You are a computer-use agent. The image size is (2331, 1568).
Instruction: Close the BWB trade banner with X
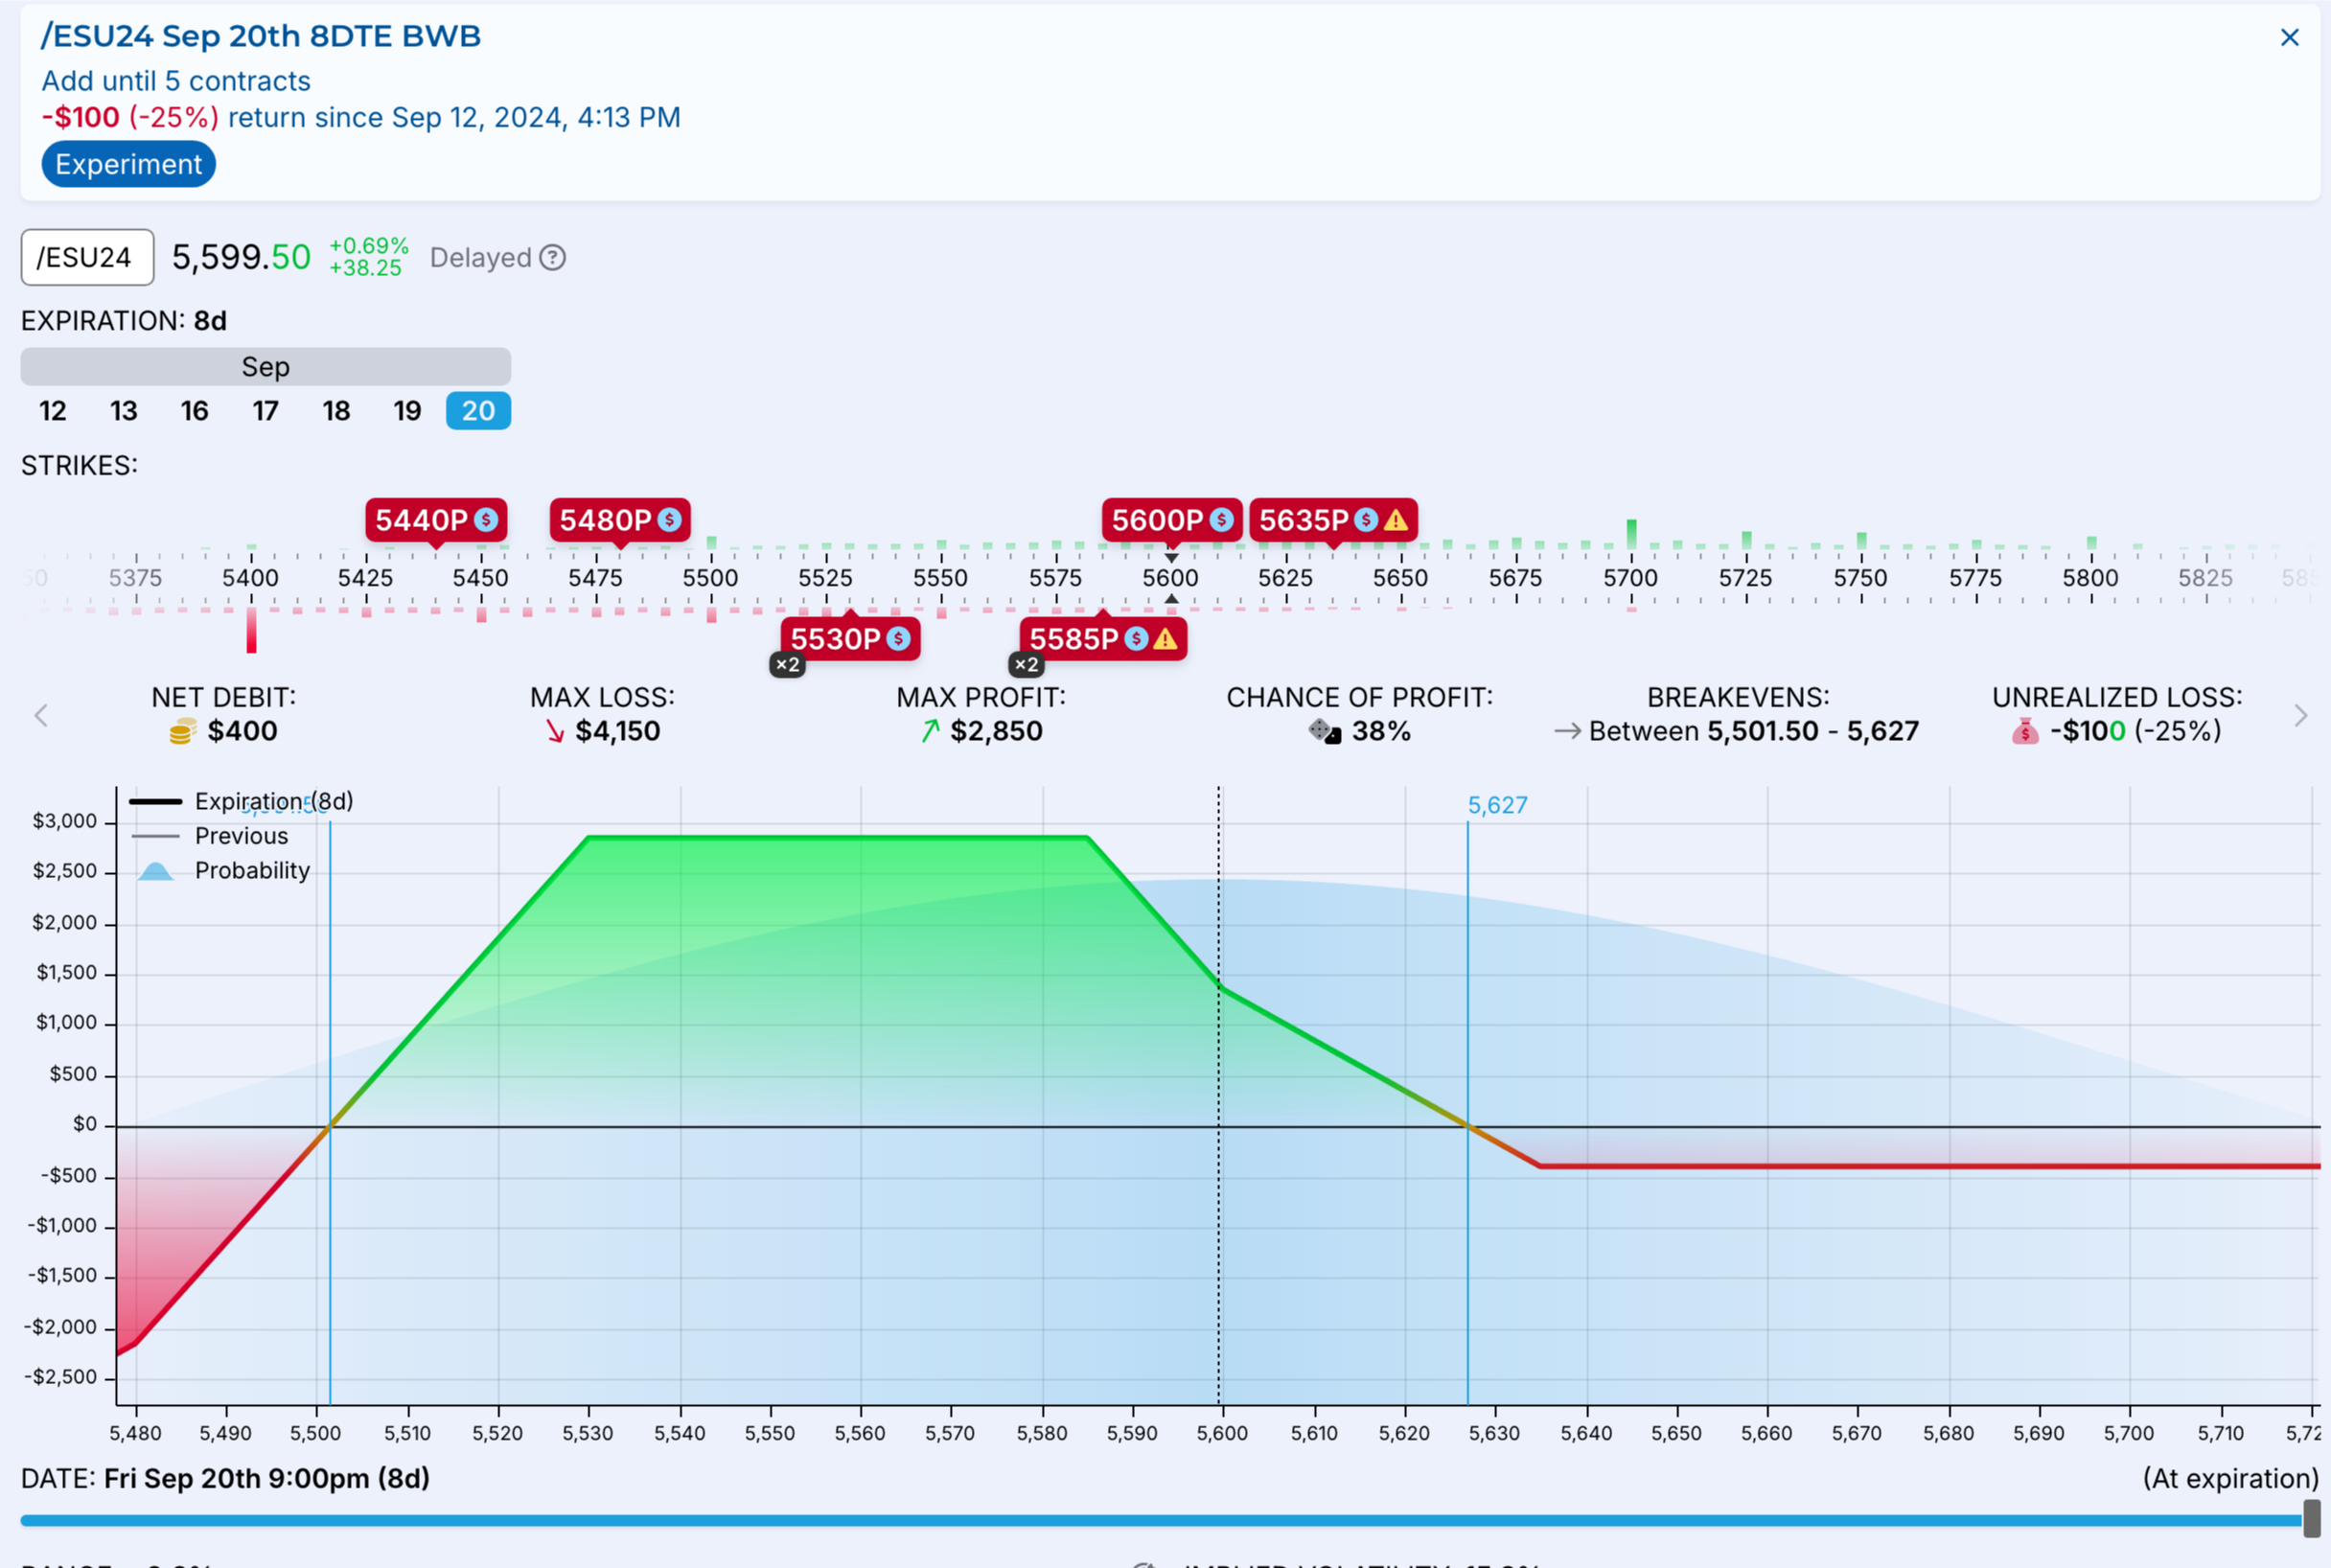[2289, 37]
